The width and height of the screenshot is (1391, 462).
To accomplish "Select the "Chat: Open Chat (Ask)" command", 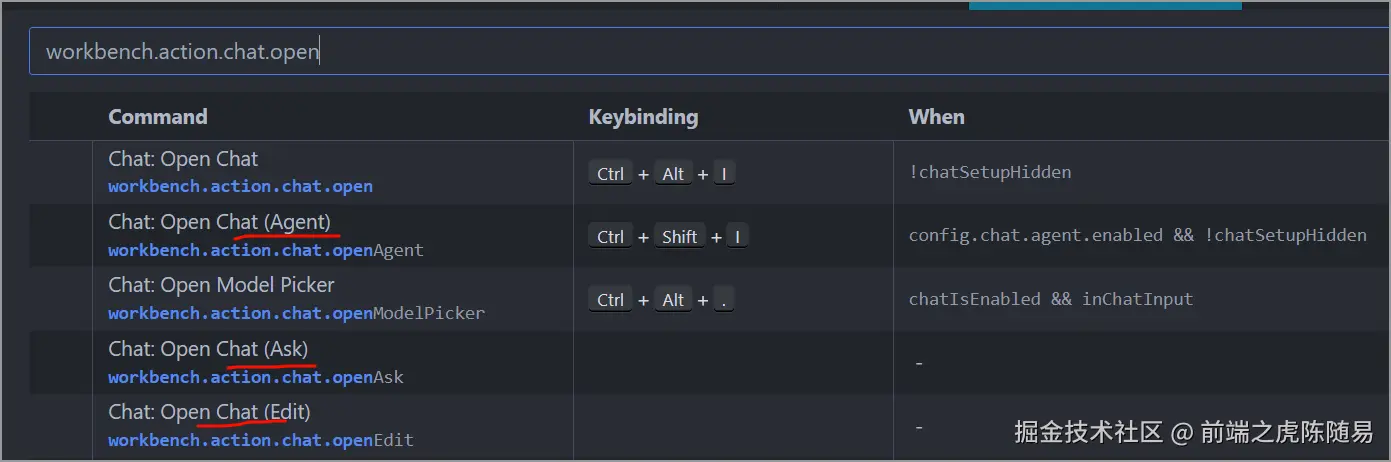I will tap(208, 349).
